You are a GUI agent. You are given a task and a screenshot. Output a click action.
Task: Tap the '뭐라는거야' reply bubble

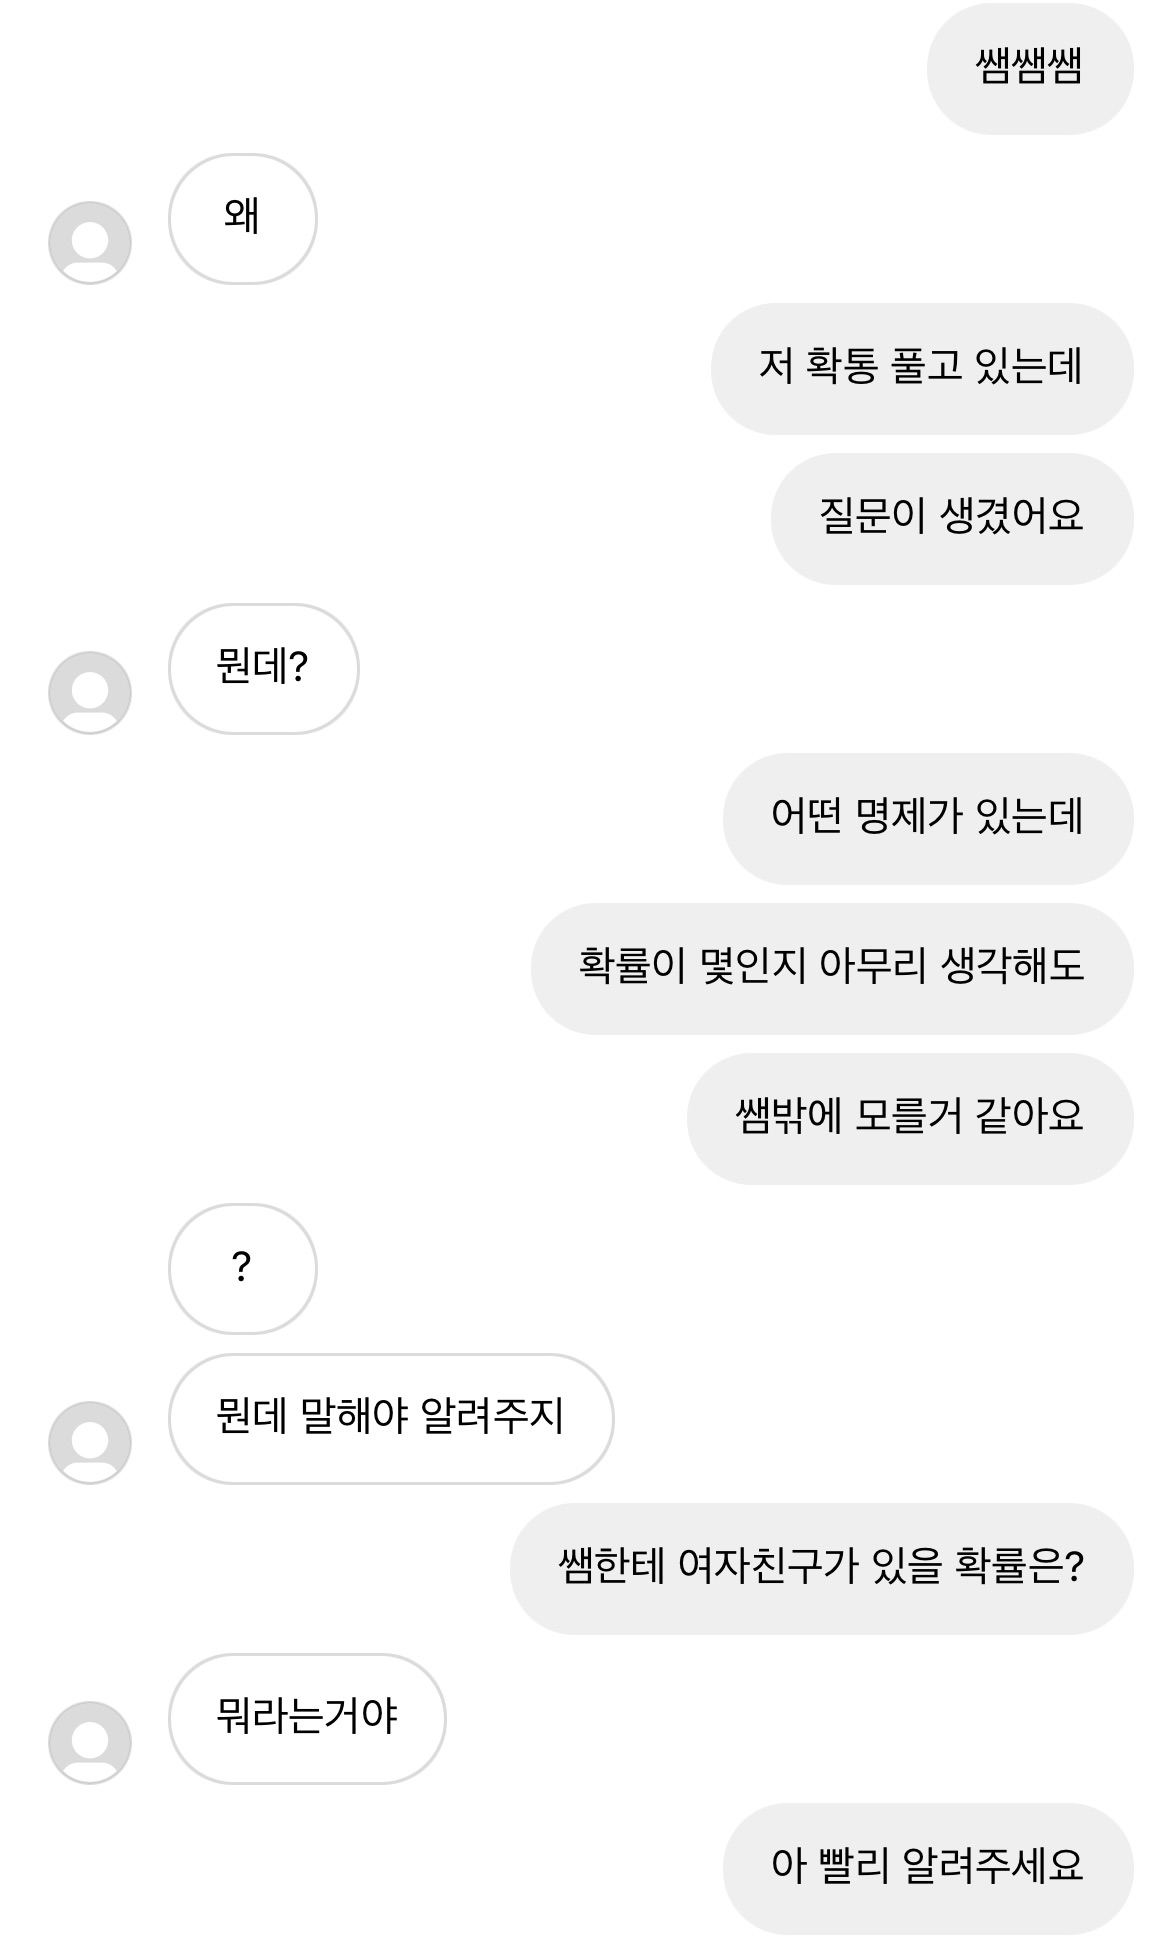[x=307, y=1719]
